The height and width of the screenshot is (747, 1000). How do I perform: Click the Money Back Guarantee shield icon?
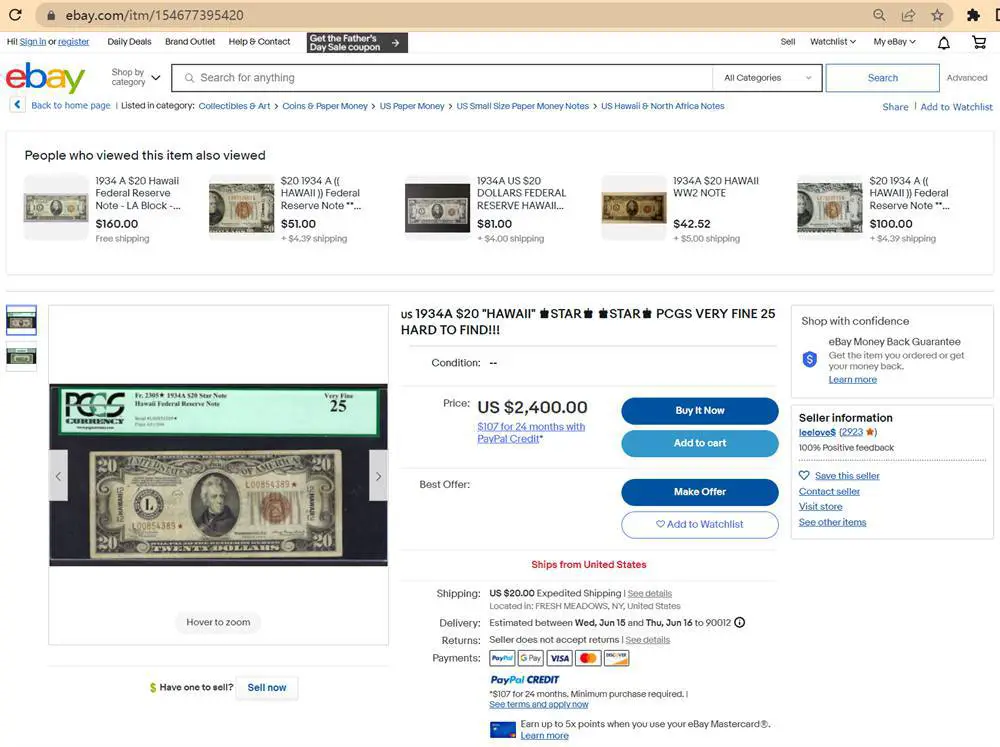coord(809,359)
